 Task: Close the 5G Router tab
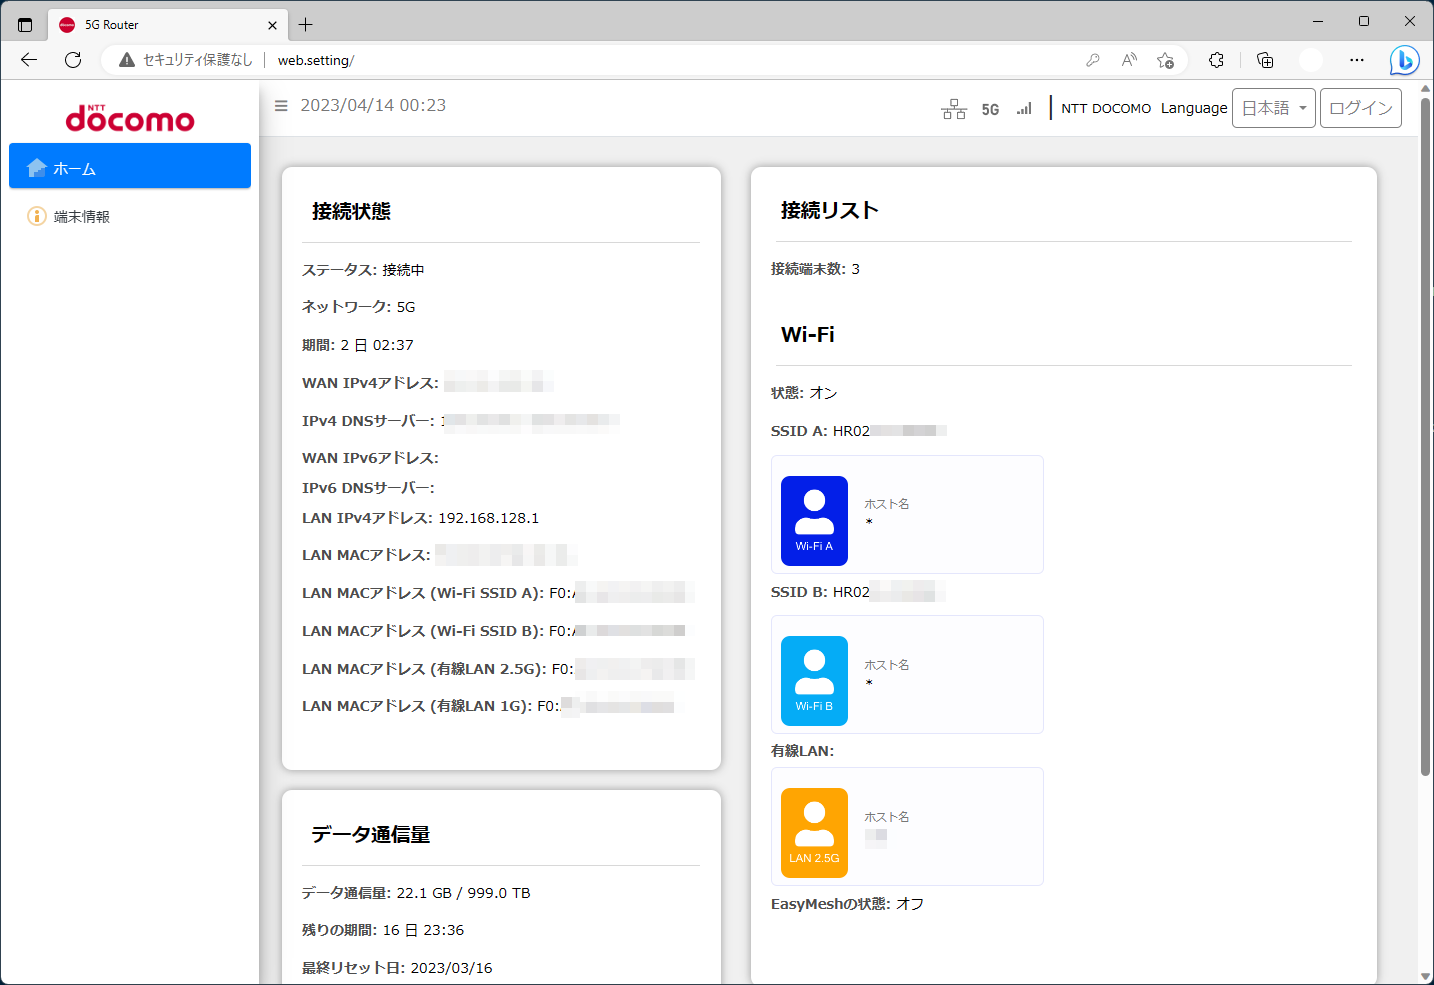273,25
